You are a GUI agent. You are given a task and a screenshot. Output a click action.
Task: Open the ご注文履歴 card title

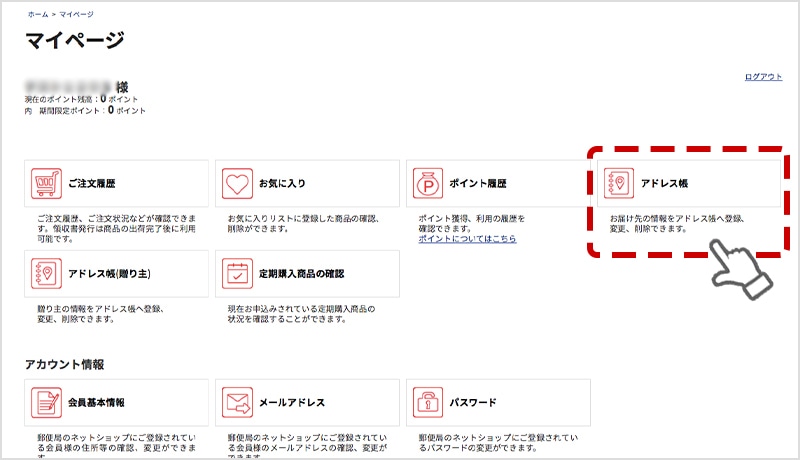93,184
